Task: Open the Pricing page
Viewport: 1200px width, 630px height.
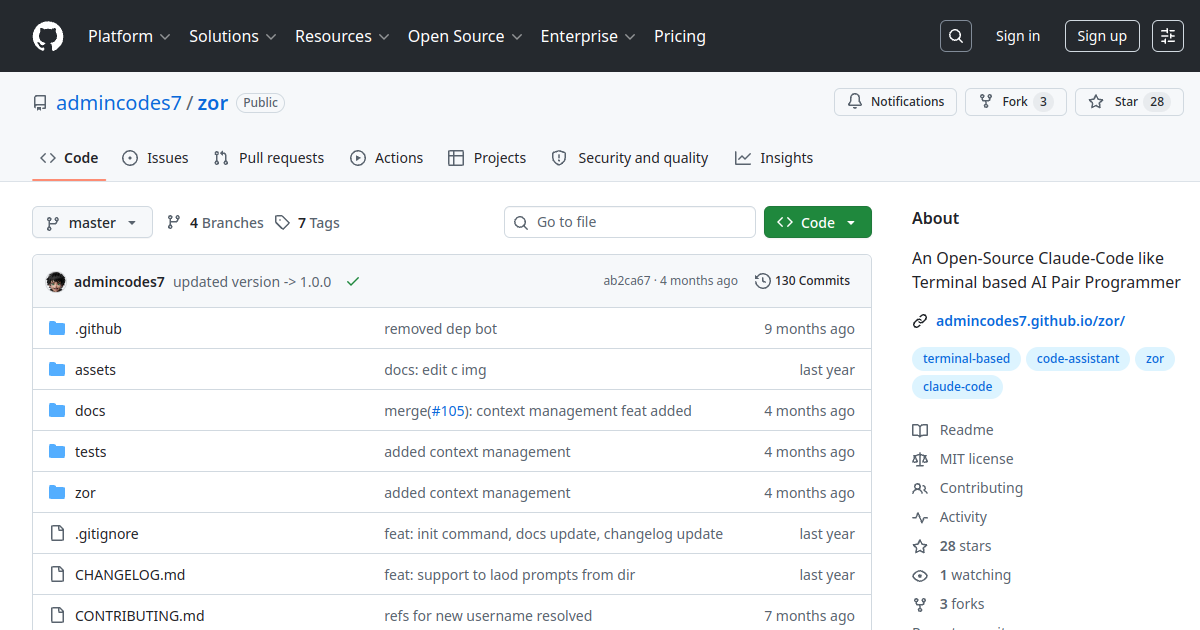Action: tap(680, 36)
